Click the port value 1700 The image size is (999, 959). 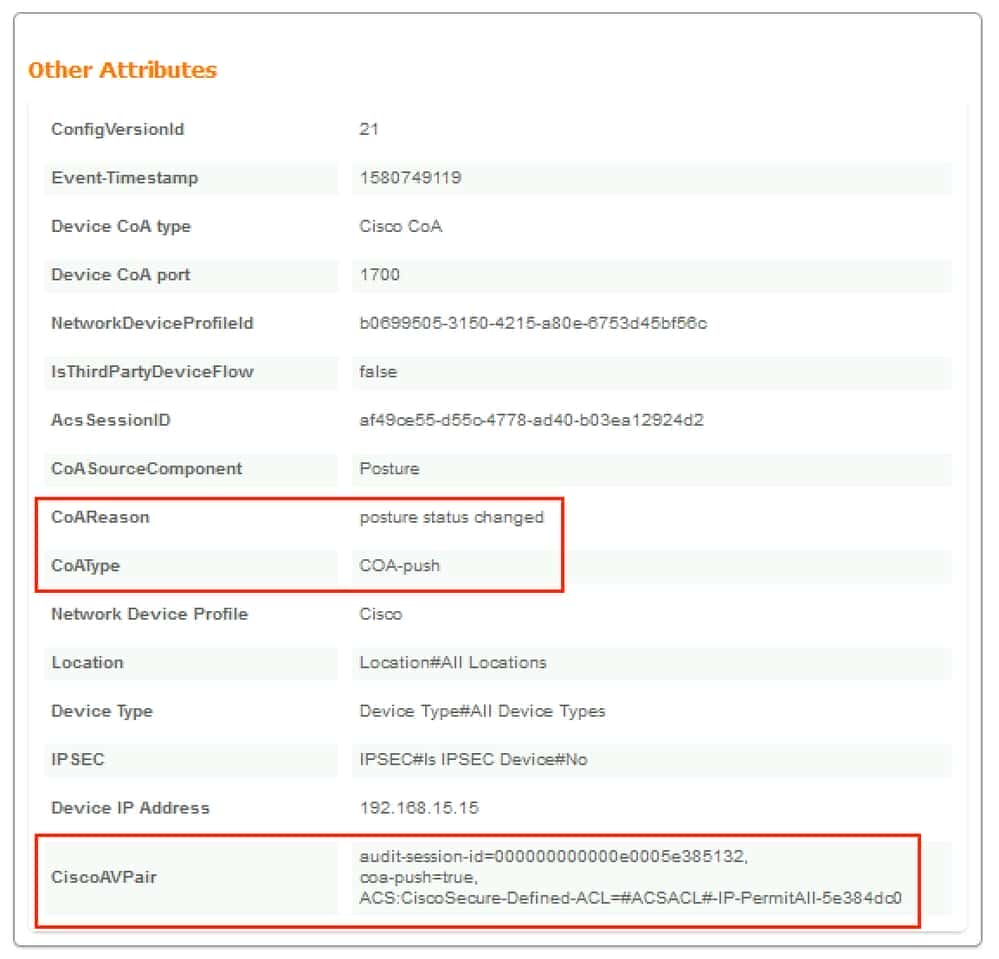[380, 275]
